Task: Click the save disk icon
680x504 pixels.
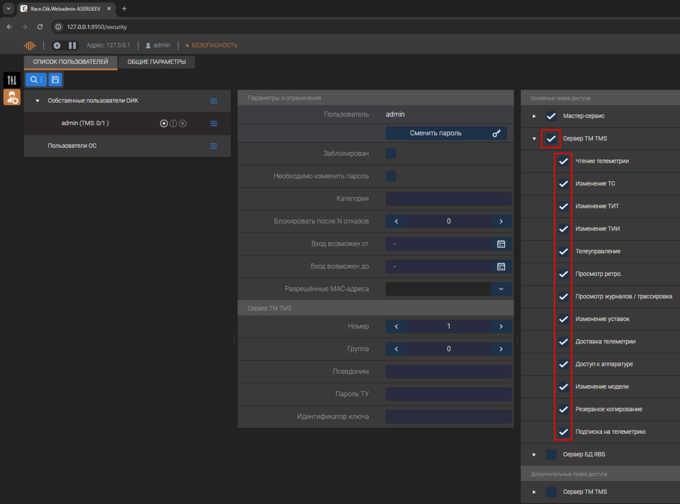Action: click(55, 80)
